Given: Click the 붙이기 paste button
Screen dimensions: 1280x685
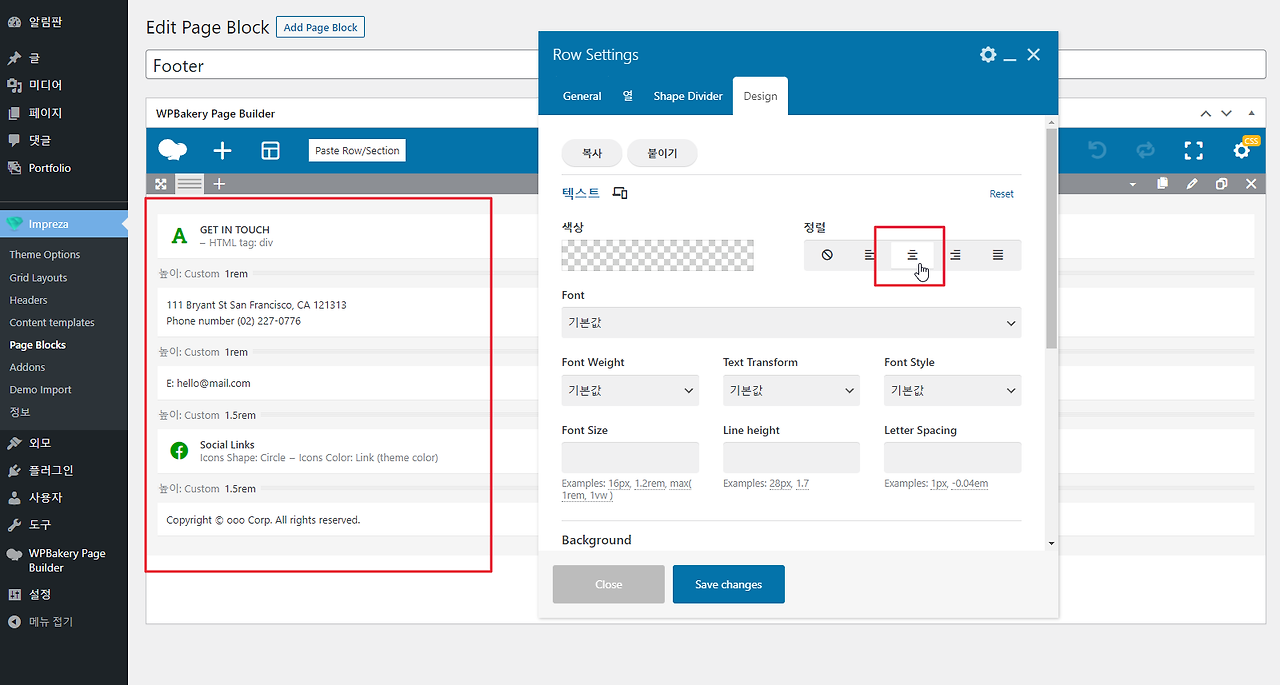Looking at the screenshot, I should coord(662,154).
